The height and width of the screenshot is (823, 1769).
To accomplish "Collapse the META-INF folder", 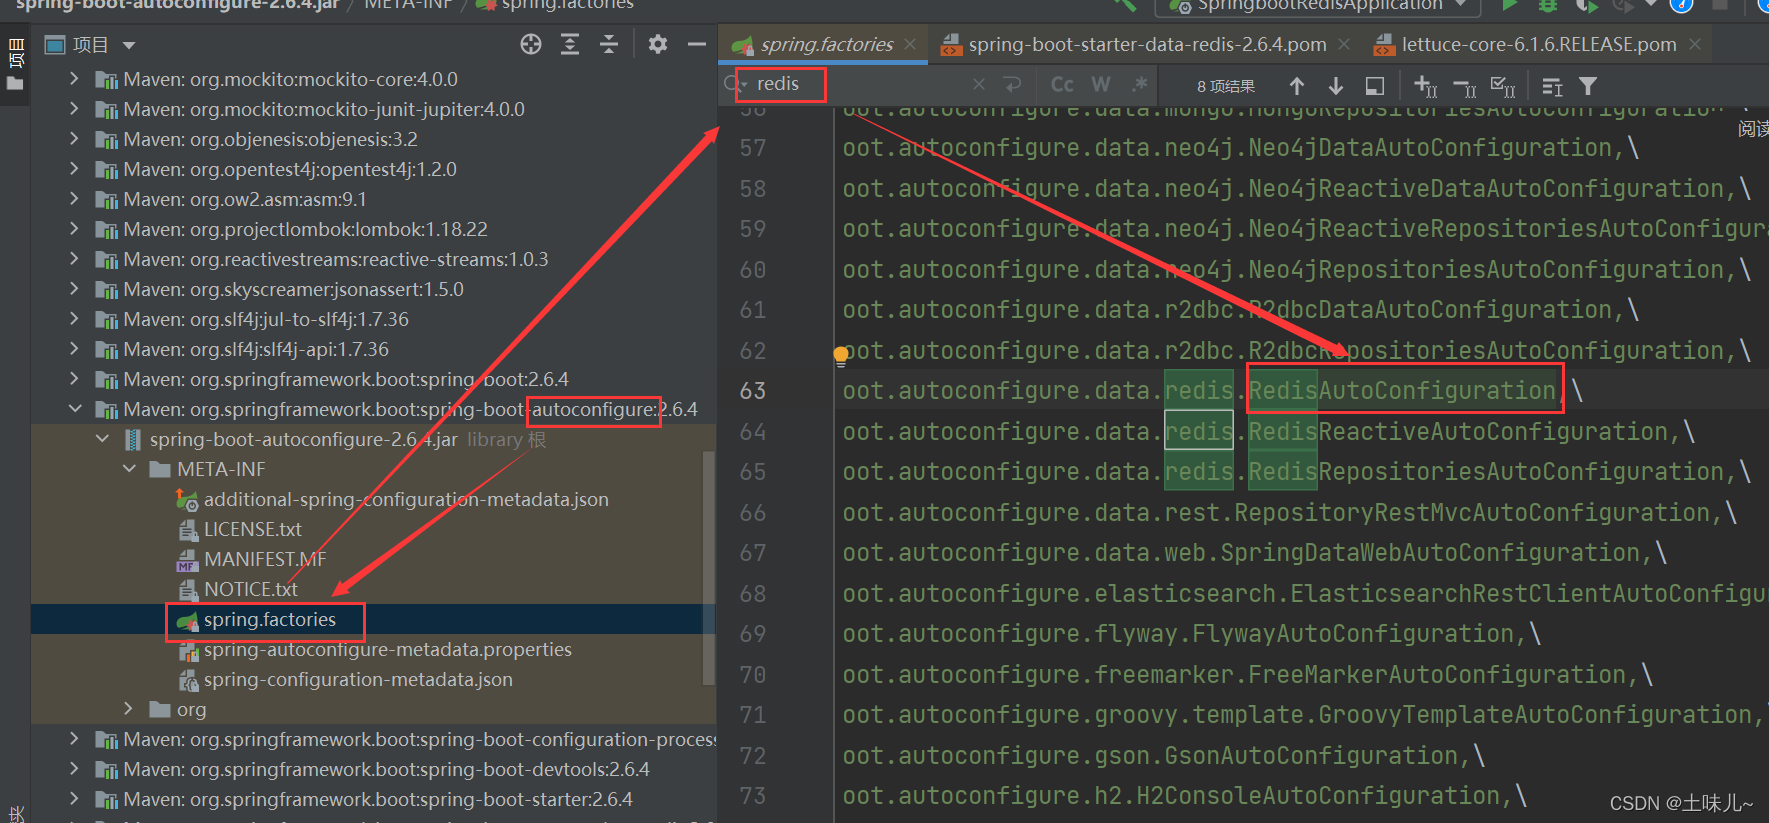I will tap(129, 469).
